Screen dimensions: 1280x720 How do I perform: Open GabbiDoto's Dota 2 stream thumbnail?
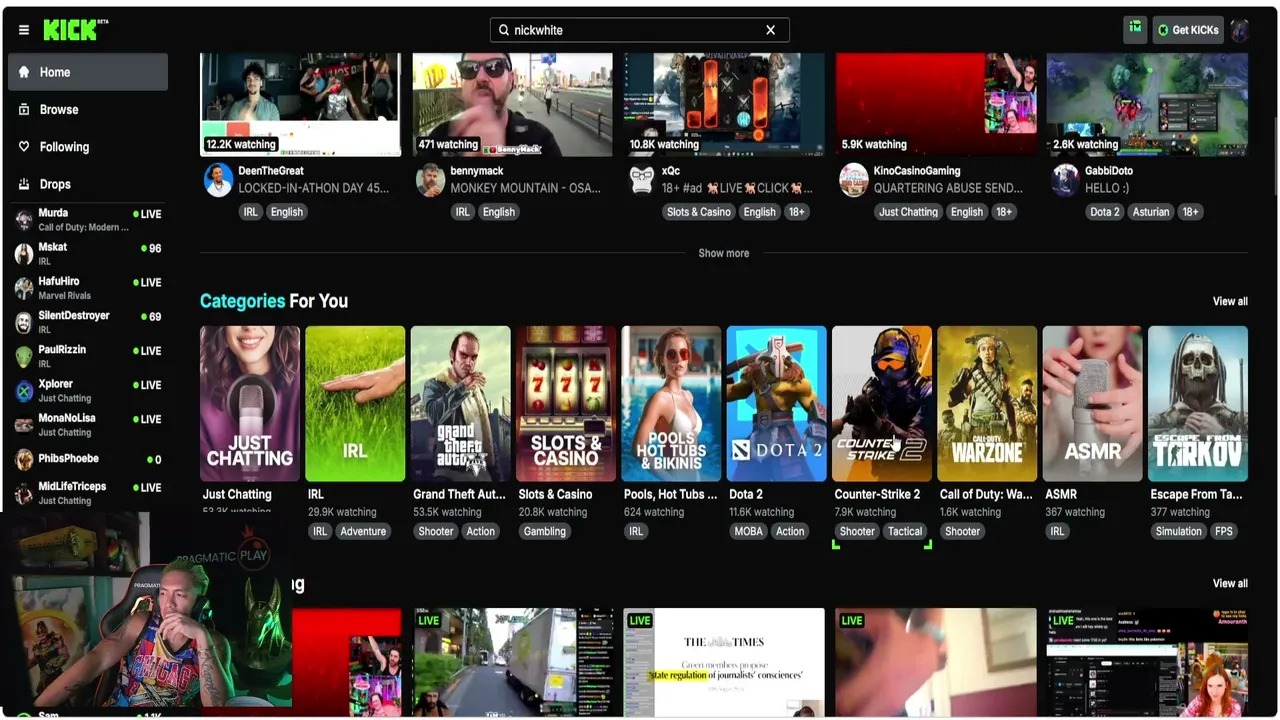coord(1147,105)
